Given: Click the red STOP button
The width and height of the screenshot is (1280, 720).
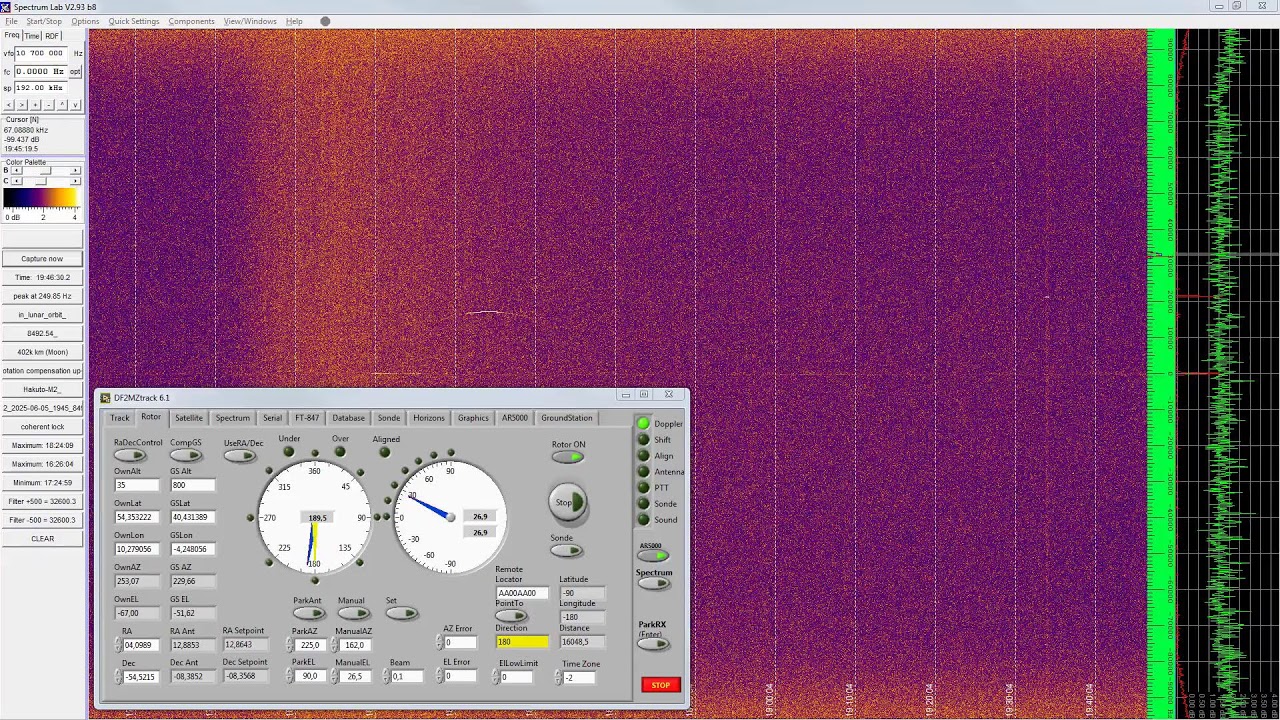Looking at the screenshot, I should pos(661,685).
